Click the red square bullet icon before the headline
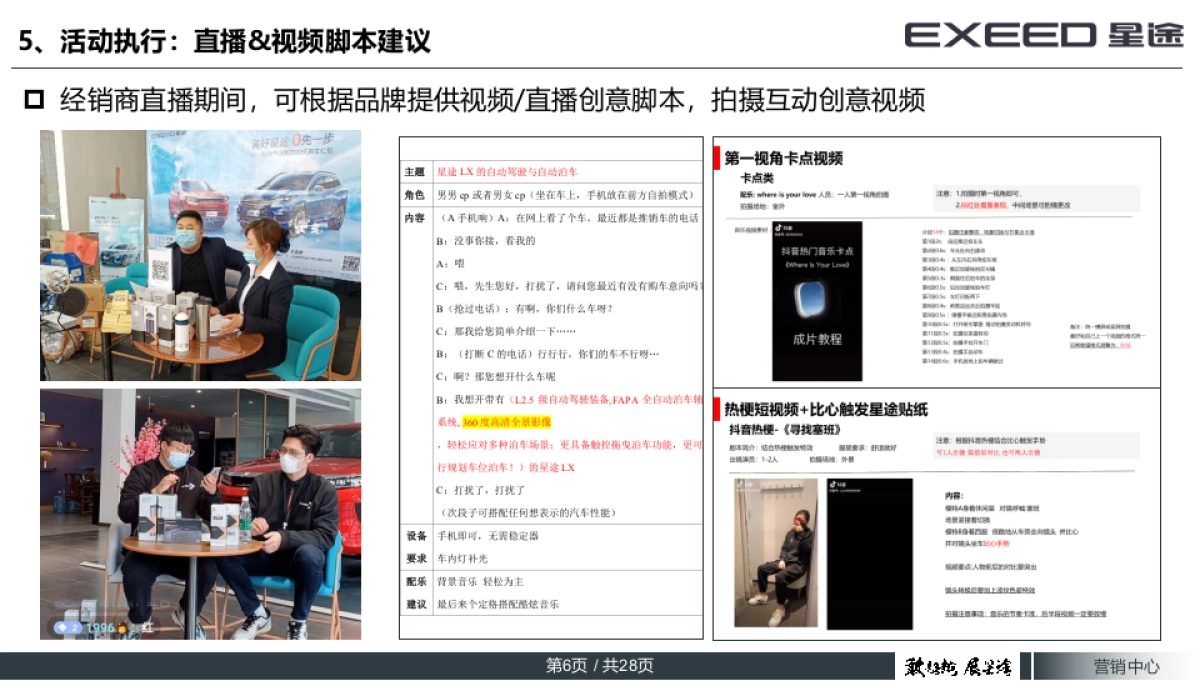 (35, 99)
